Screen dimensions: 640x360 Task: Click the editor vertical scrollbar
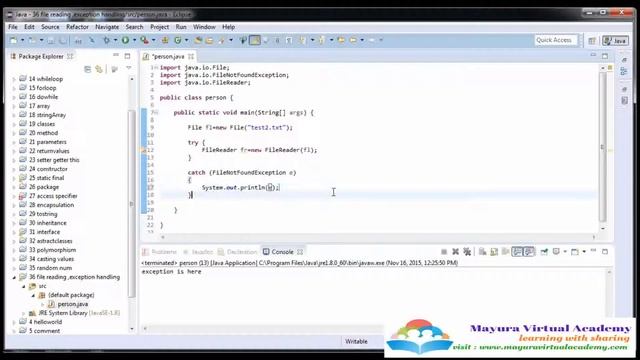click(x=603, y=147)
